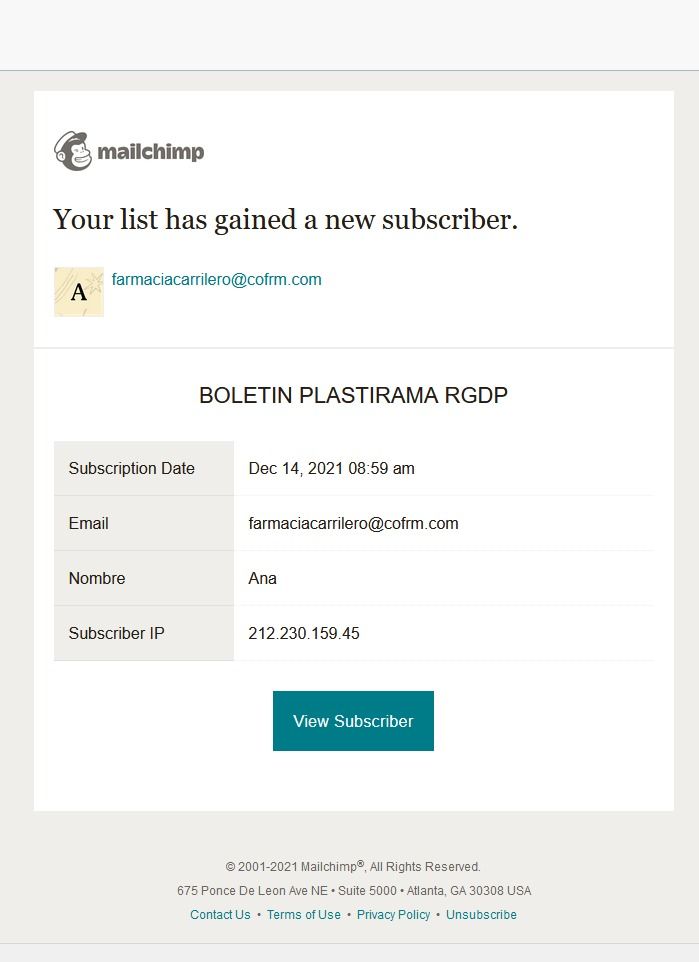Open the Privacy Policy link

pyautogui.click(x=393, y=915)
